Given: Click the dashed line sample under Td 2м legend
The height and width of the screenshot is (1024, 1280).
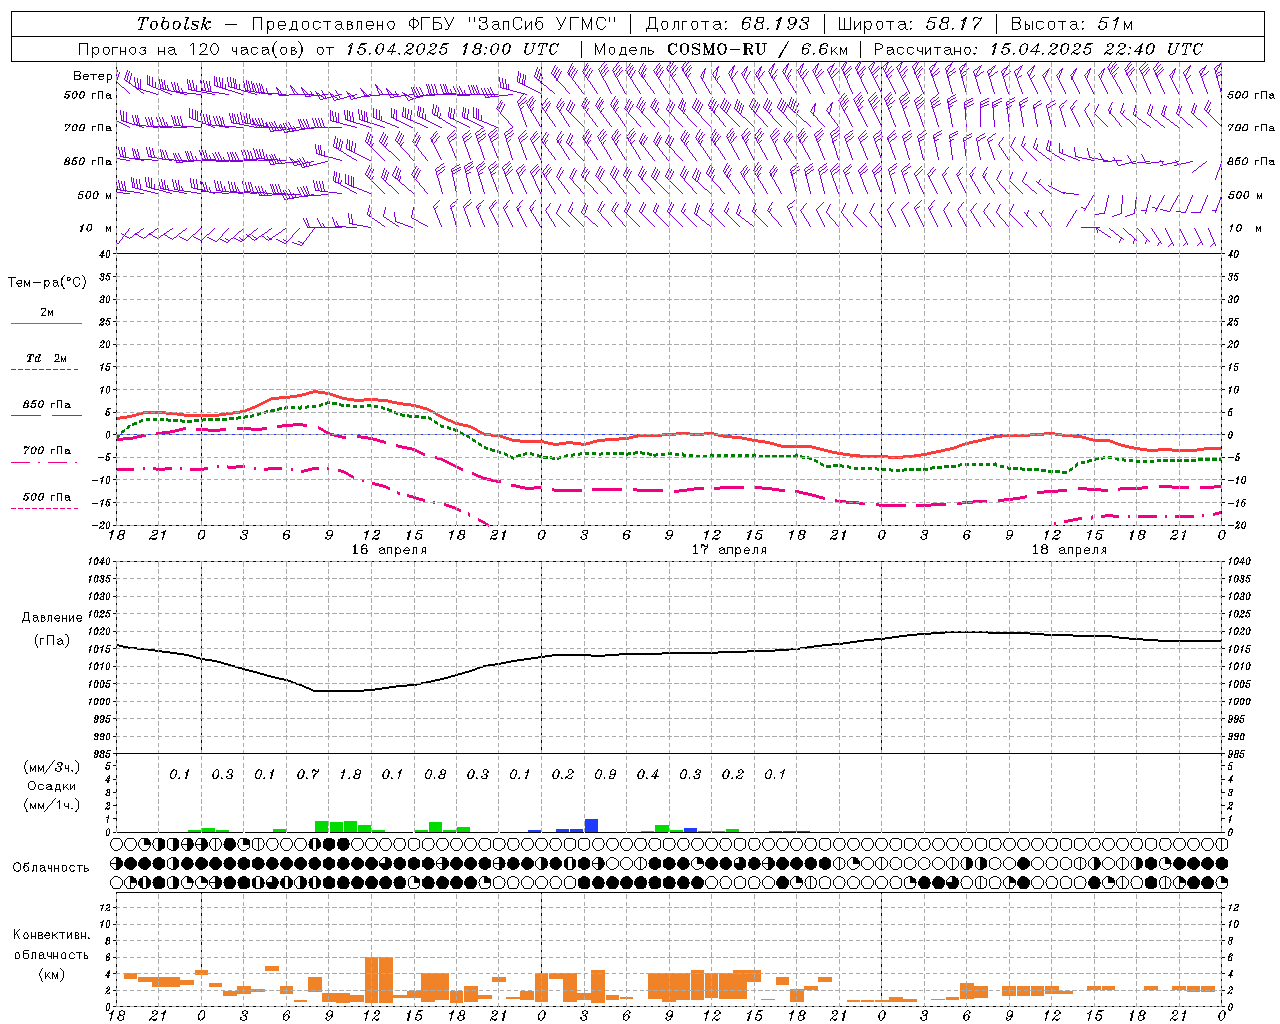Looking at the screenshot, I should pos(44,369).
